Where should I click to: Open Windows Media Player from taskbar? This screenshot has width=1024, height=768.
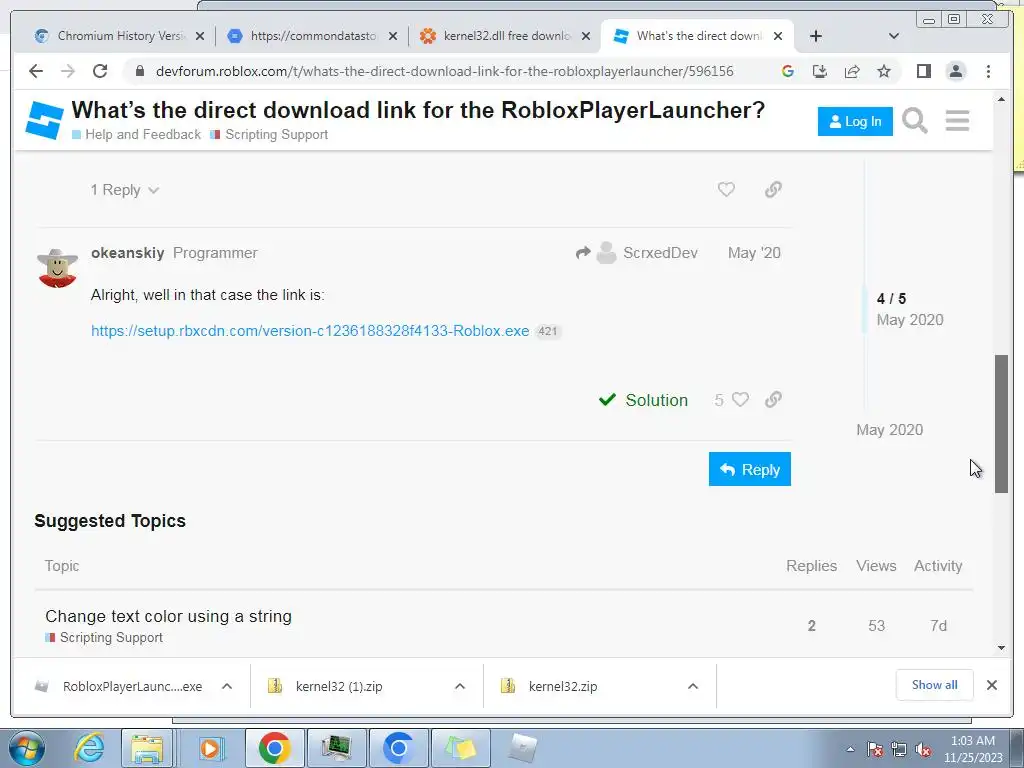[210, 748]
